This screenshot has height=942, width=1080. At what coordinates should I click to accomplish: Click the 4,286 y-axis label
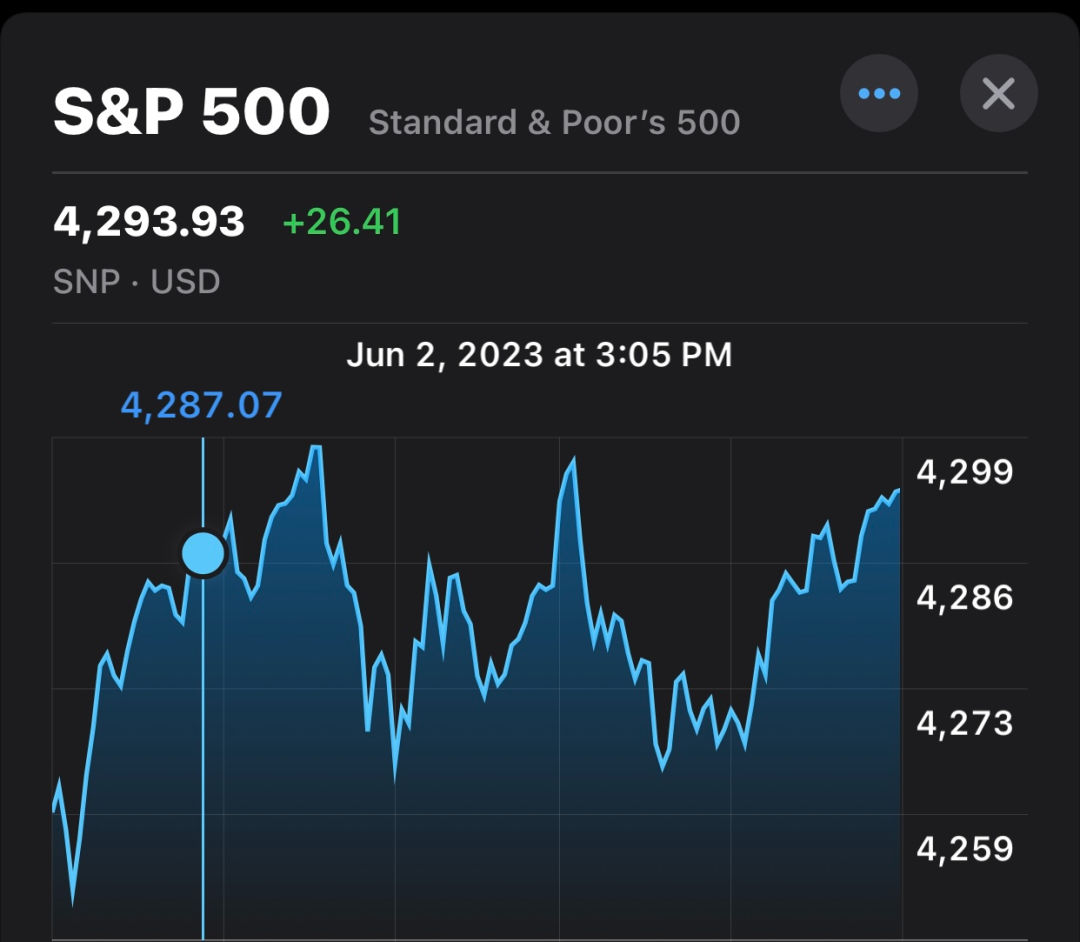click(x=964, y=598)
